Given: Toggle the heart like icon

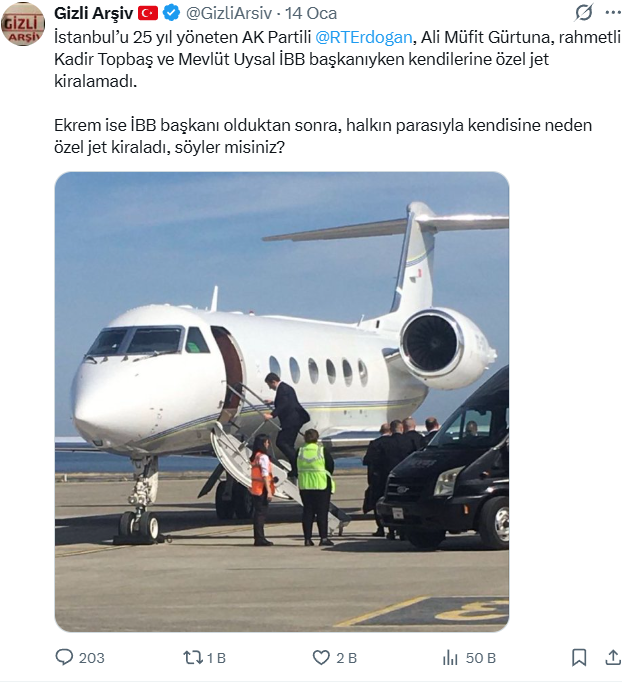Looking at the screenshot, I should pos(321,657).
